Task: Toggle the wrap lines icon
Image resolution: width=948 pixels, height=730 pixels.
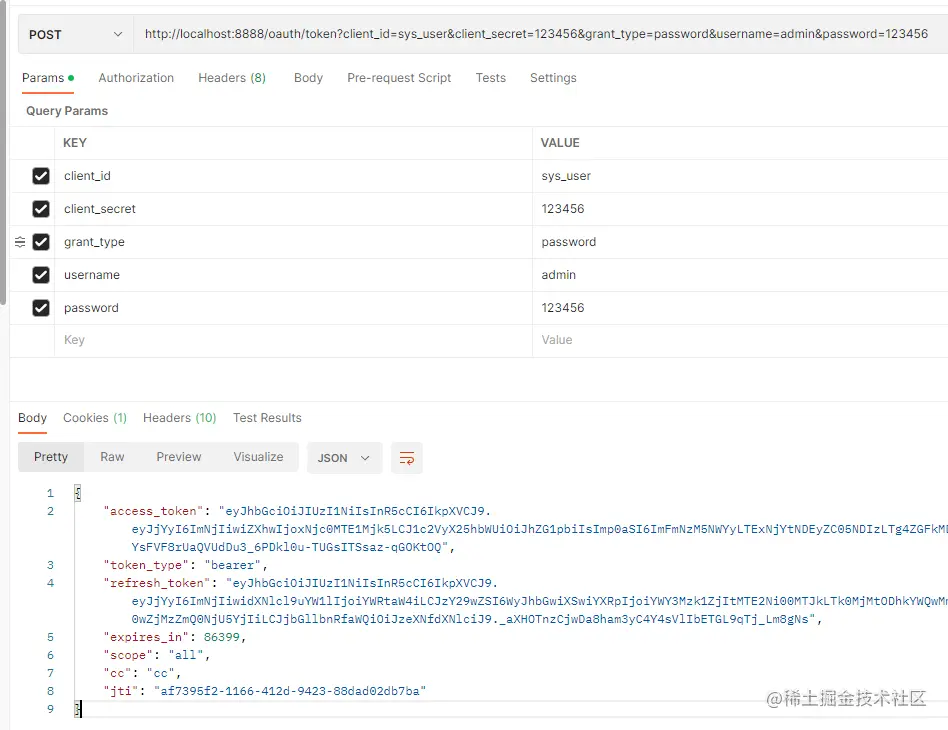Action: (407, 458)
